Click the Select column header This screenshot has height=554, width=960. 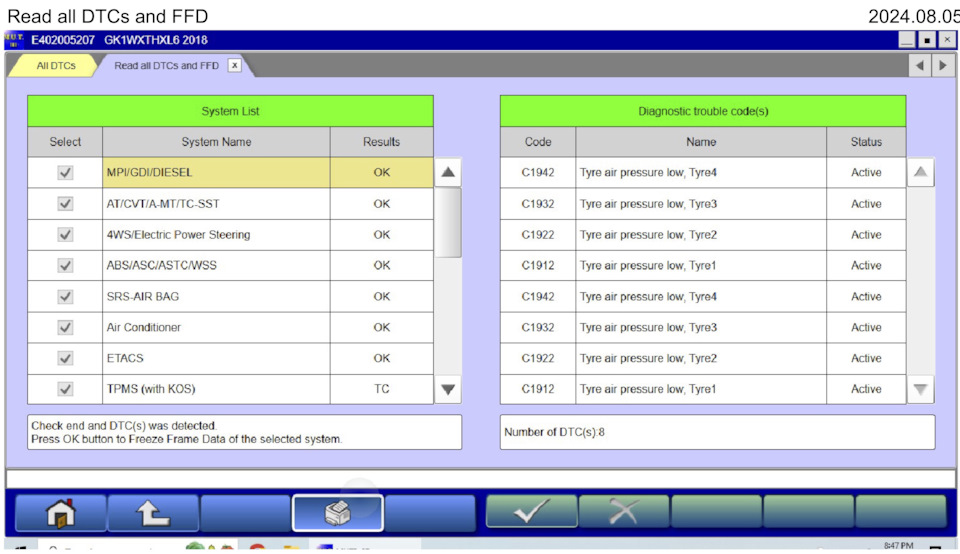tap(65, 142)
